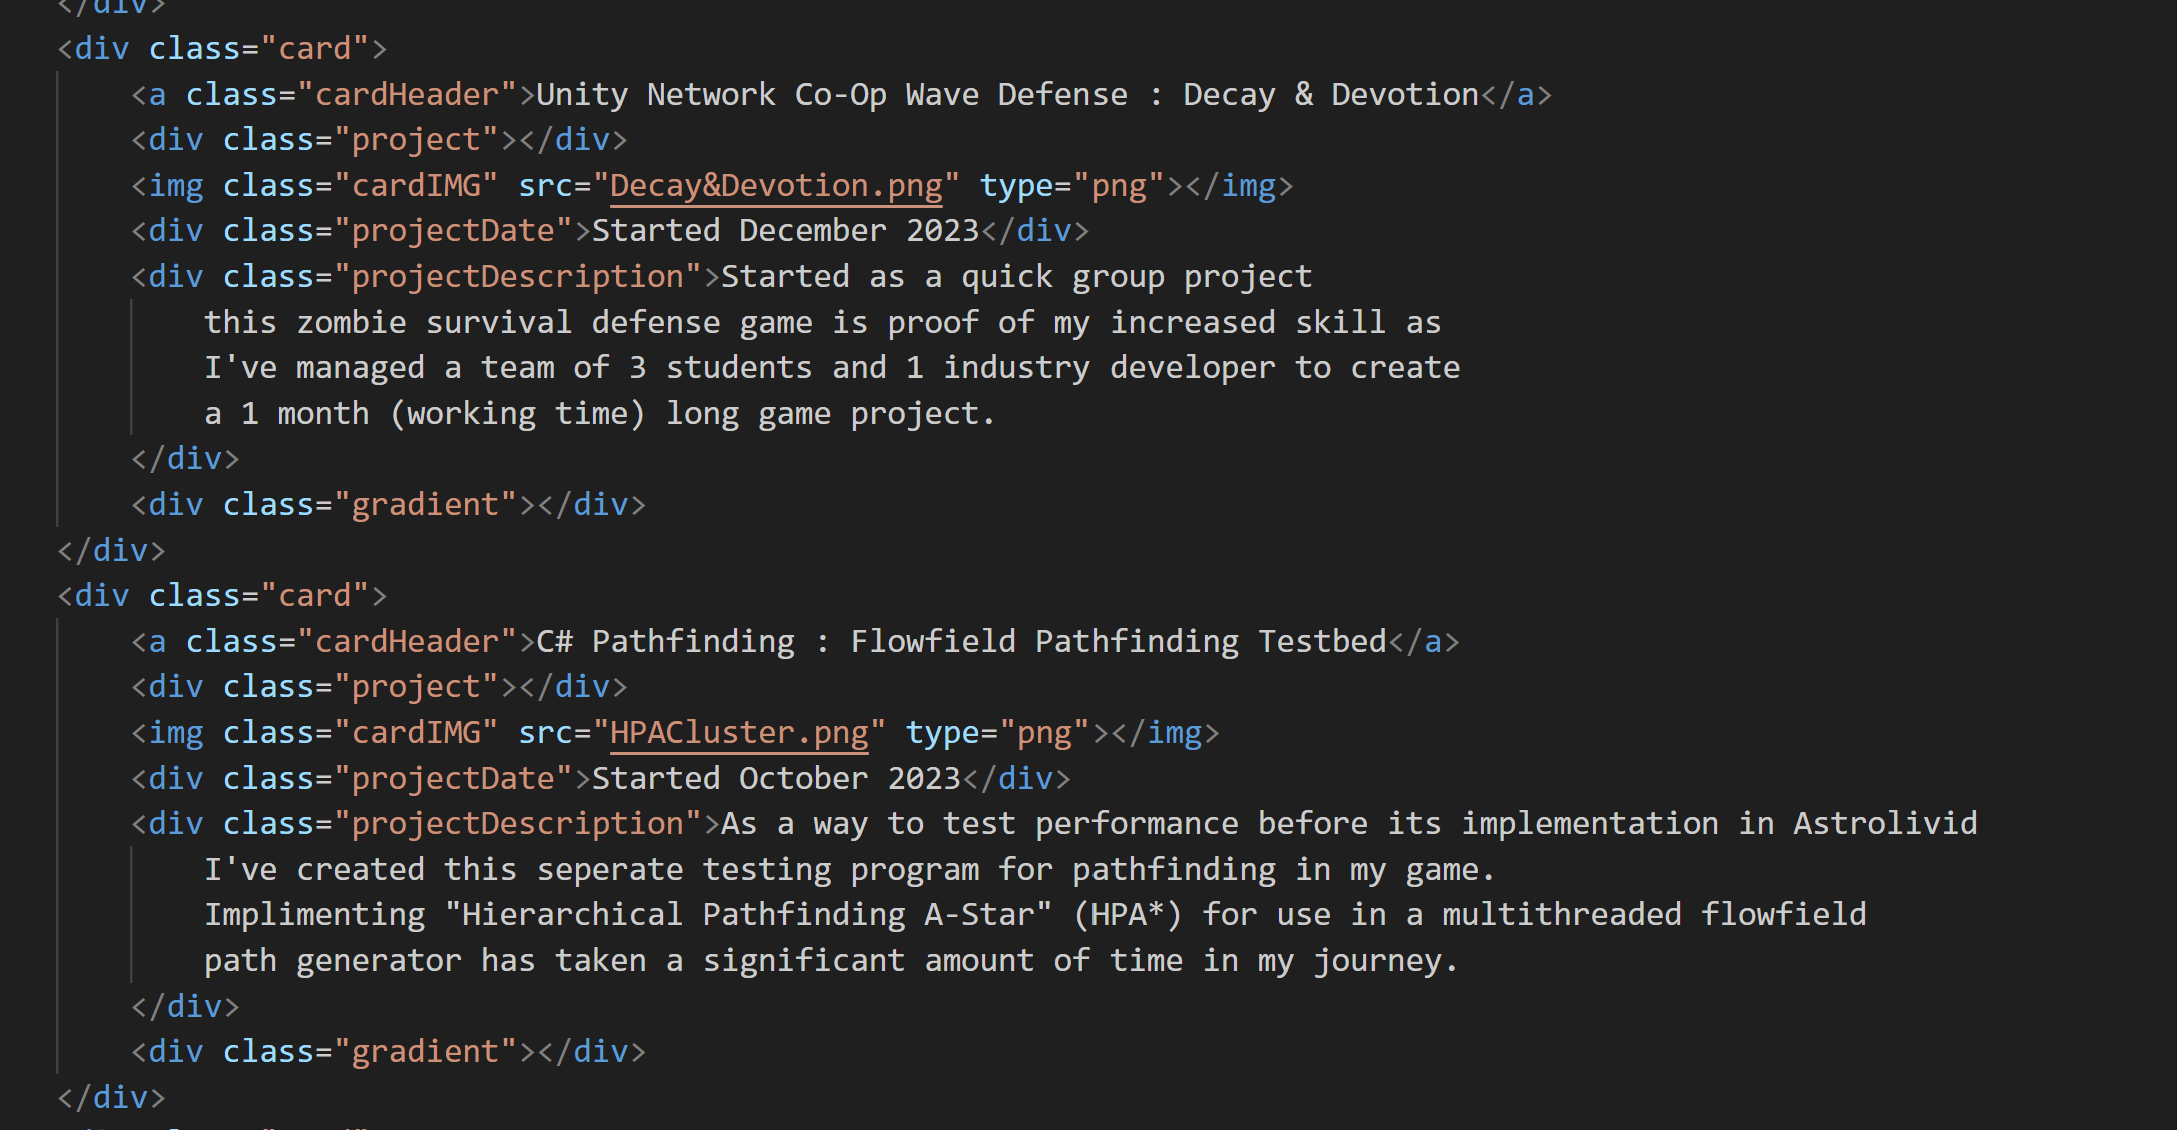Click the first 'gradient' class attribute value

click(425, 504)
